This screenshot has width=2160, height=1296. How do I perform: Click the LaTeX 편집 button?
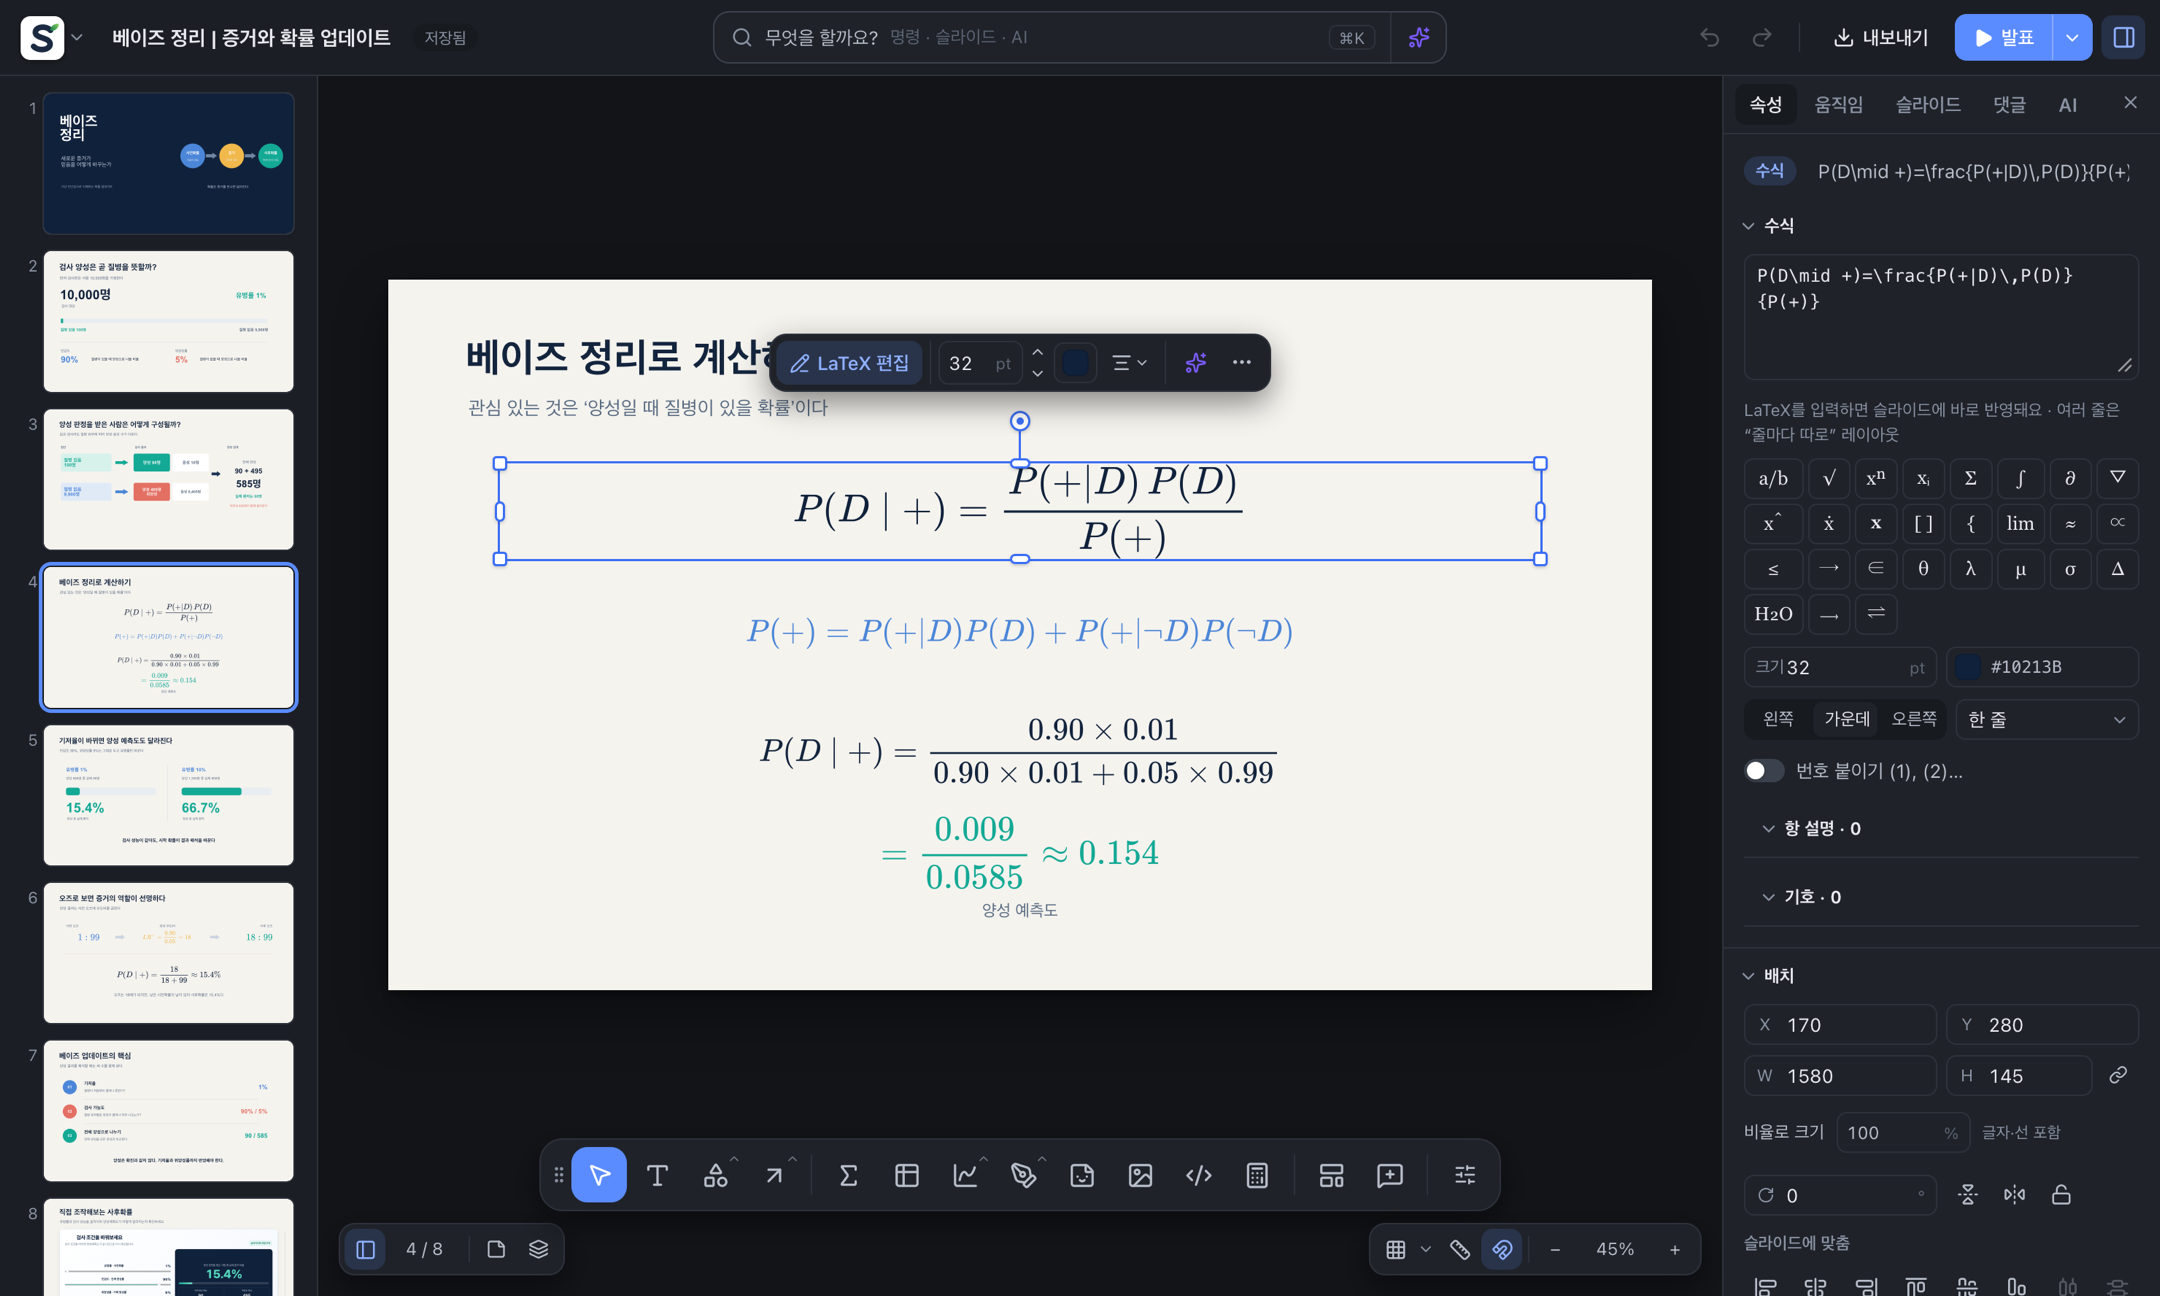(x=850, y=363)
